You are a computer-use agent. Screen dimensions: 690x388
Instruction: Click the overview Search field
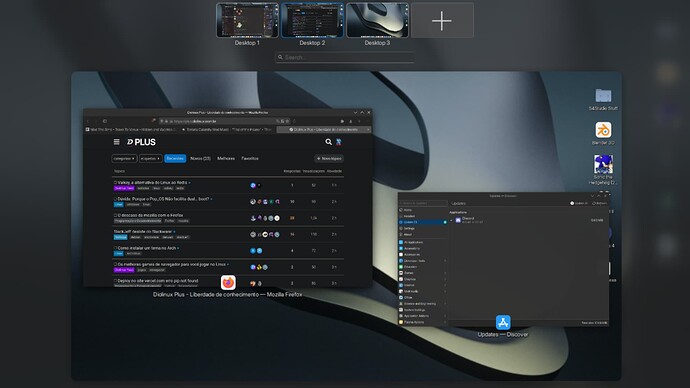[345, 57]
